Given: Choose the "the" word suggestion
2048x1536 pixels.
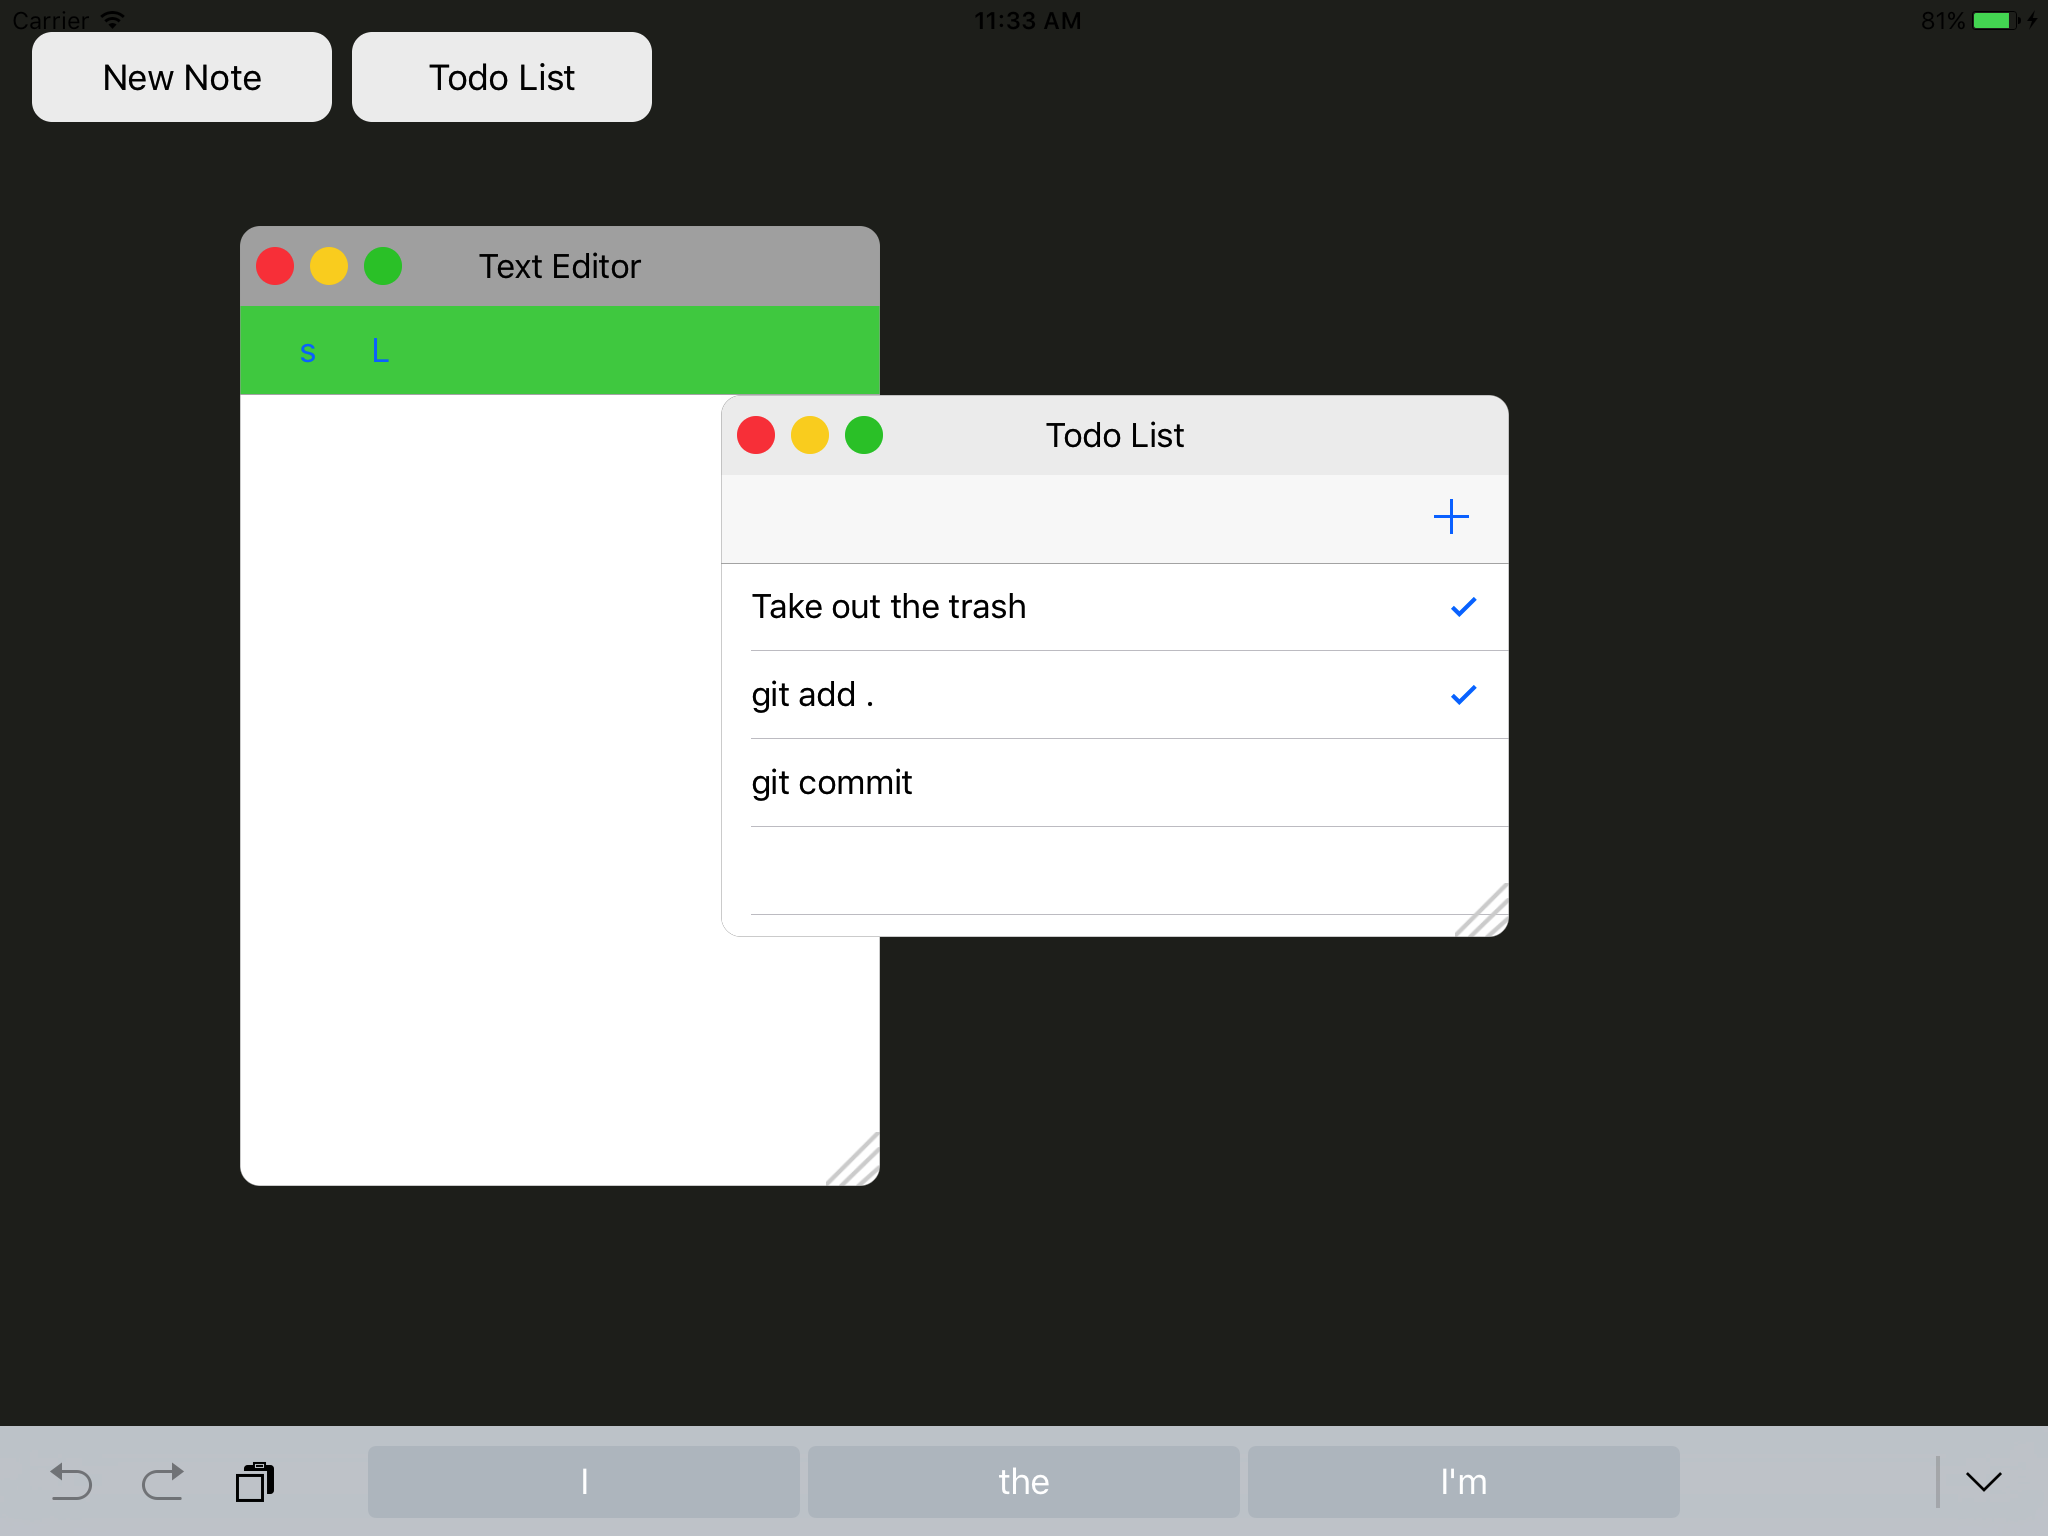Looking at the screenshot, I should [x=1023, y=1481].
